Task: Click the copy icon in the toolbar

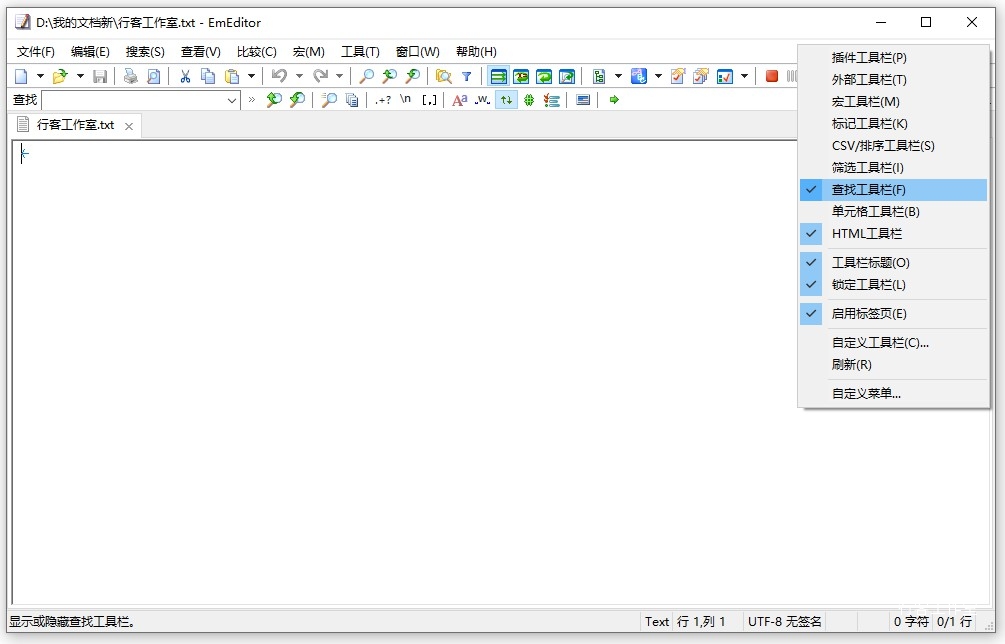Action: point(208,77)
